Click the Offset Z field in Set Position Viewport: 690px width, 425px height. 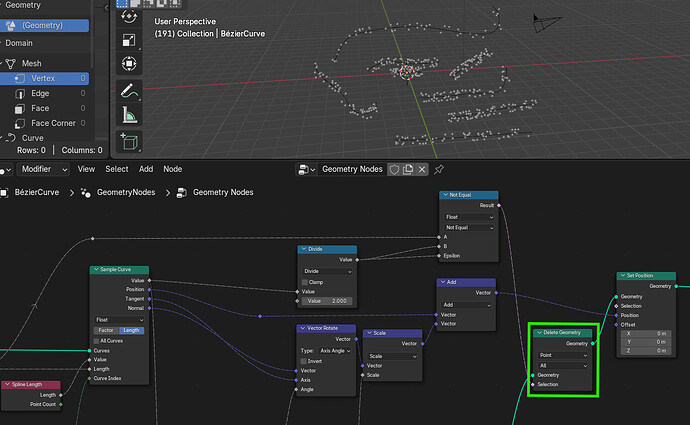[646, 351]
